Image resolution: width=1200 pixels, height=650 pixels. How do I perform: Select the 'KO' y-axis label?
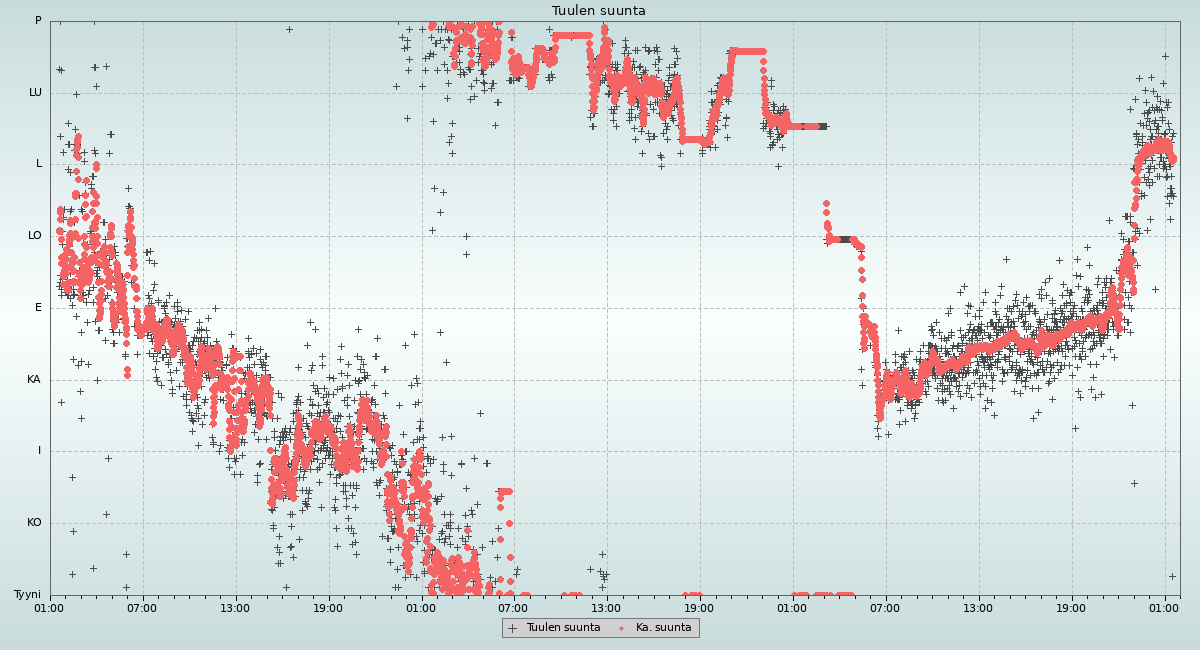click(34, 523)
